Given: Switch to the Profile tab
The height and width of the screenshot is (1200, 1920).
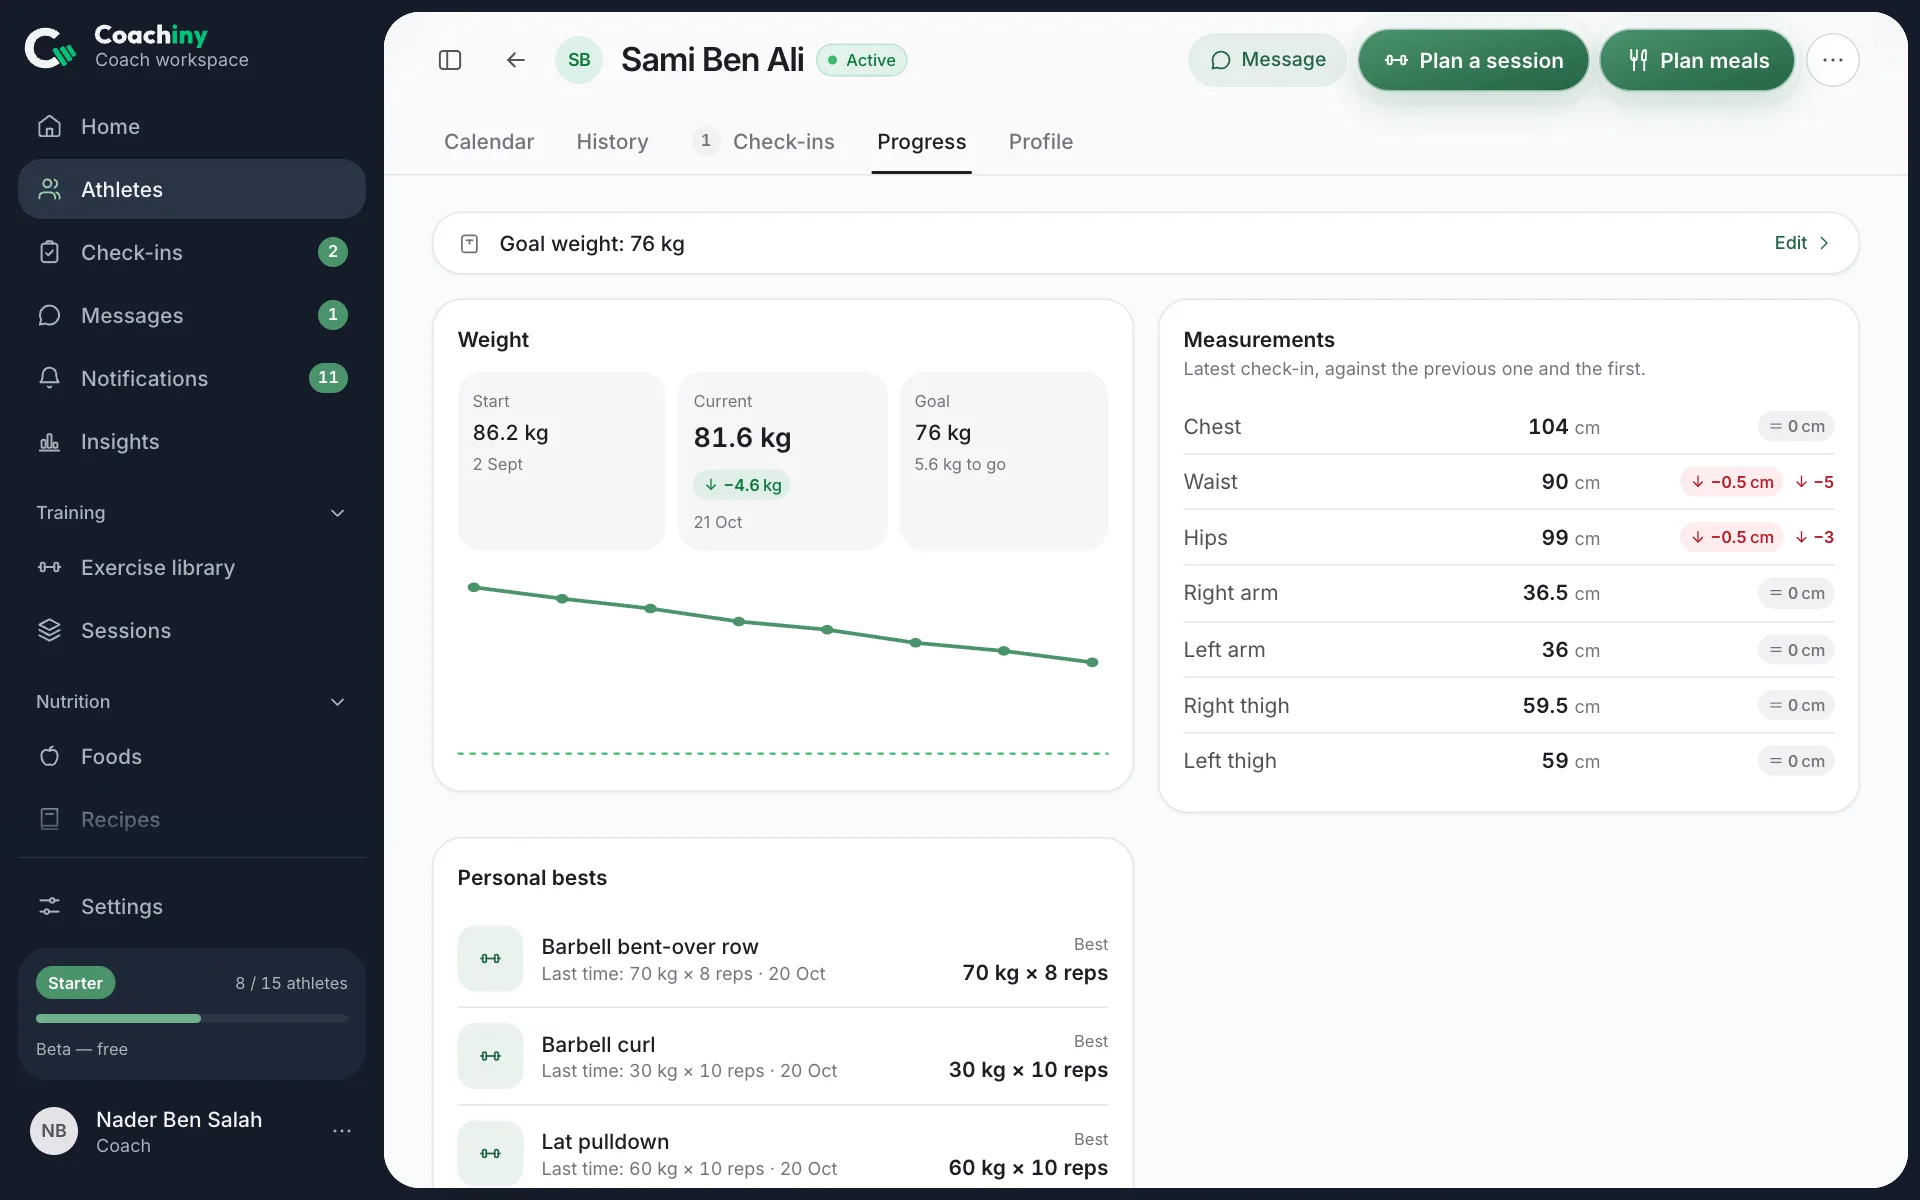Looking at the screenshot, I should click(x=1041, y=142).
